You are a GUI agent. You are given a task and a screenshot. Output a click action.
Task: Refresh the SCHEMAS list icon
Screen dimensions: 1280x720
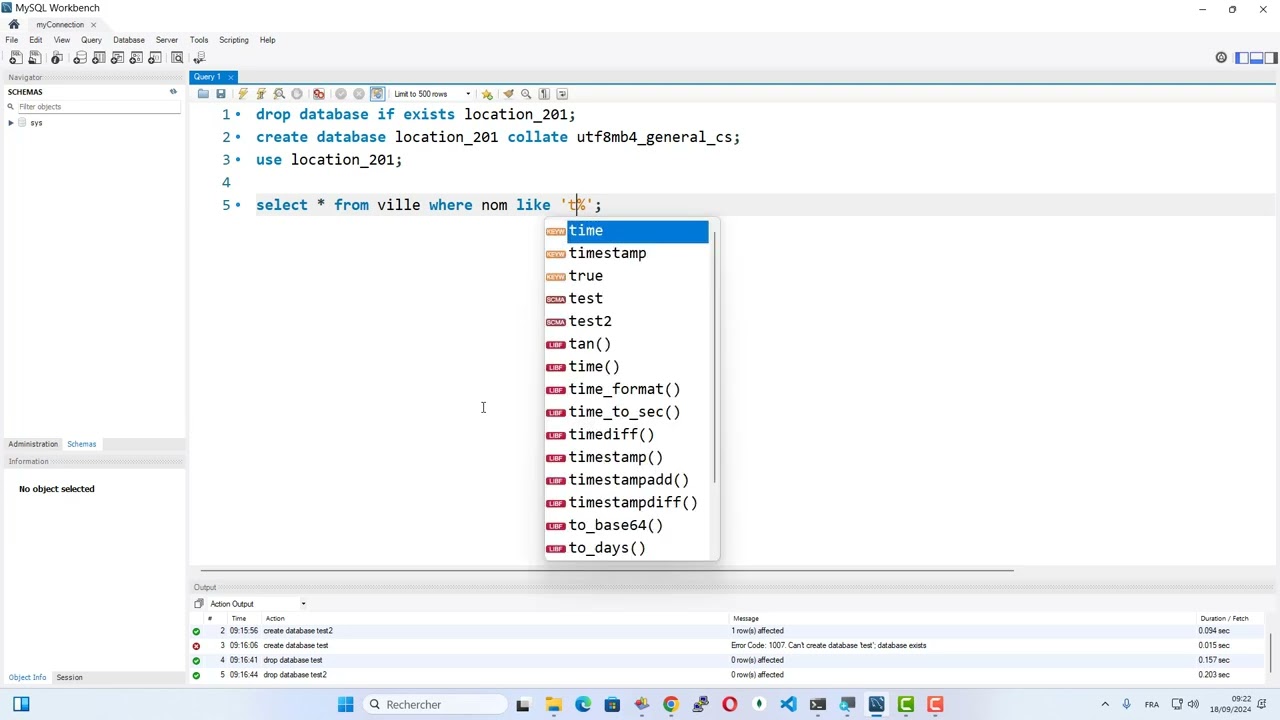173,92
